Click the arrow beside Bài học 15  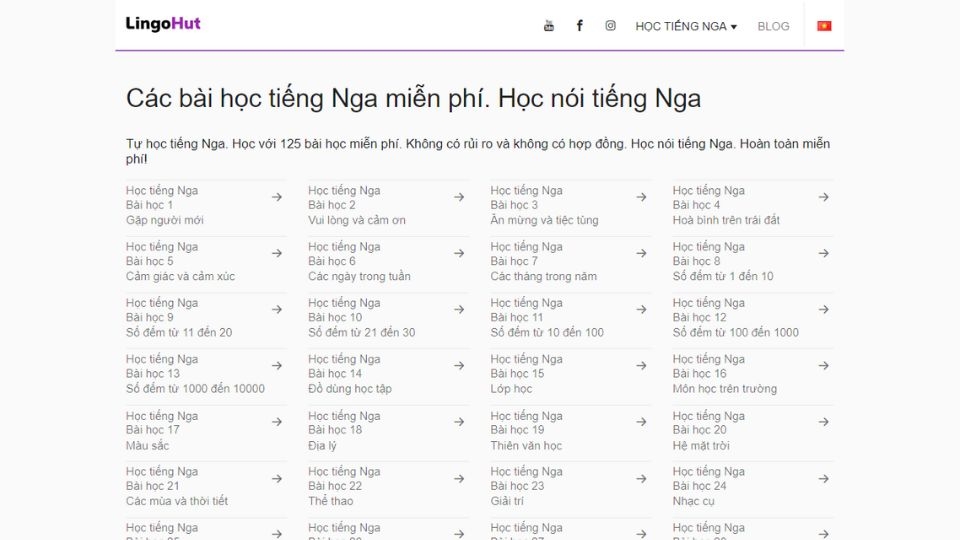tap(641, 366)
